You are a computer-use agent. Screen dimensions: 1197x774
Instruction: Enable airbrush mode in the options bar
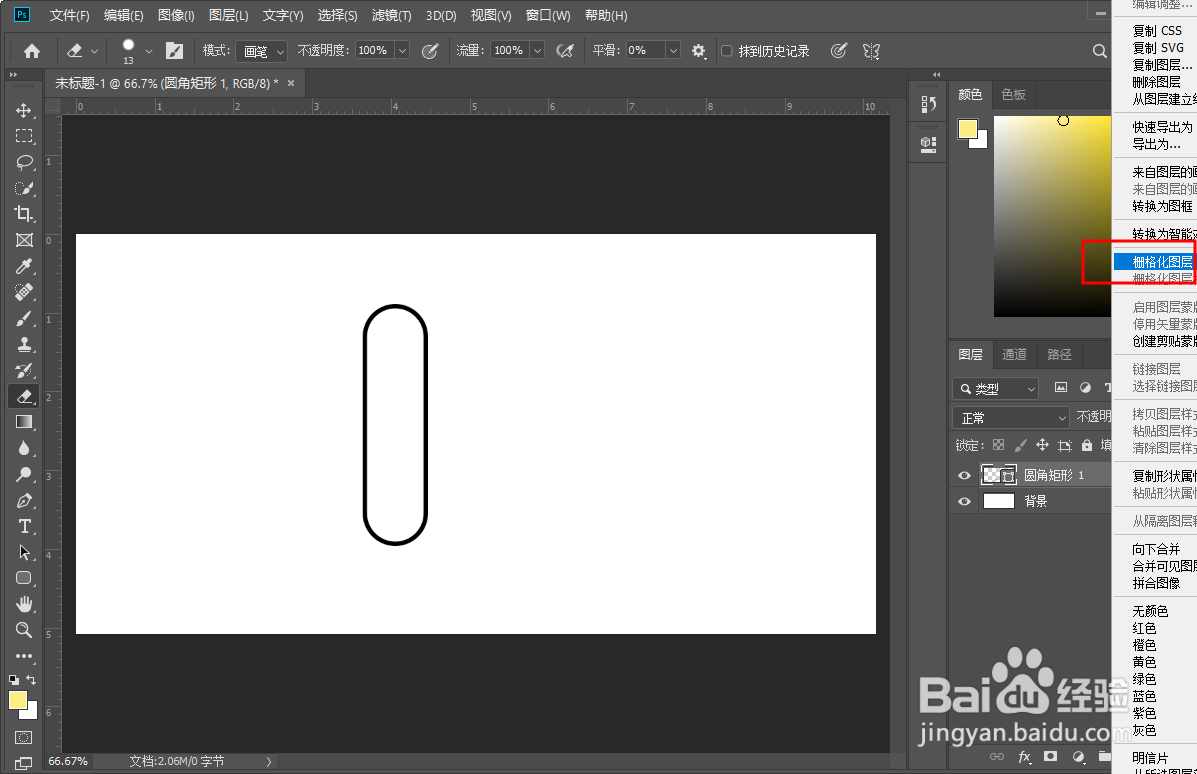pos(565,50)
